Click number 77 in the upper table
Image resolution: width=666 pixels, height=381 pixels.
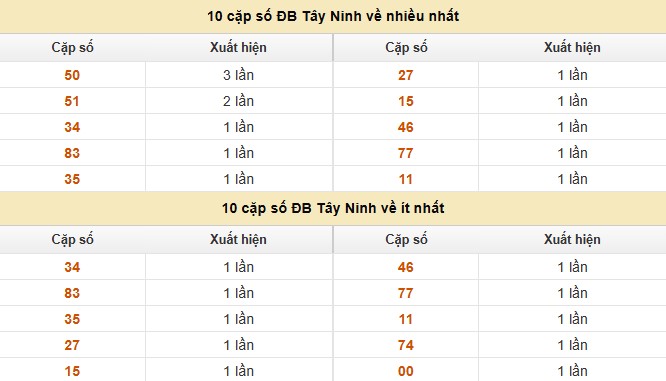point(406,153)
